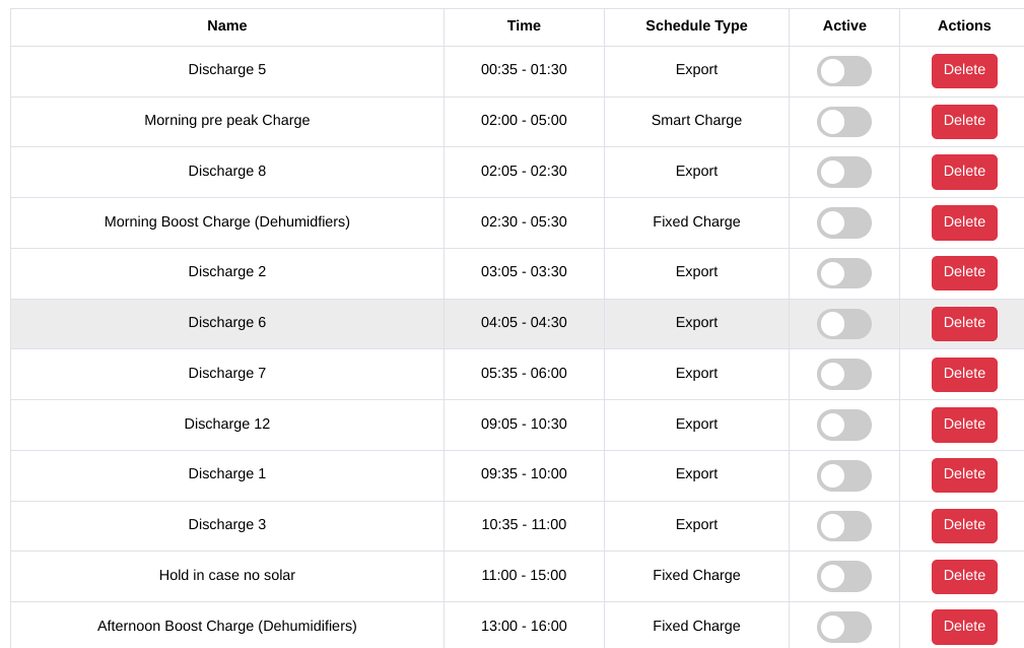Turn on the Discharge 6 toggle
Image resolution: width=1024 pixels, height=648 pixels.
click(x=844, y=324)
